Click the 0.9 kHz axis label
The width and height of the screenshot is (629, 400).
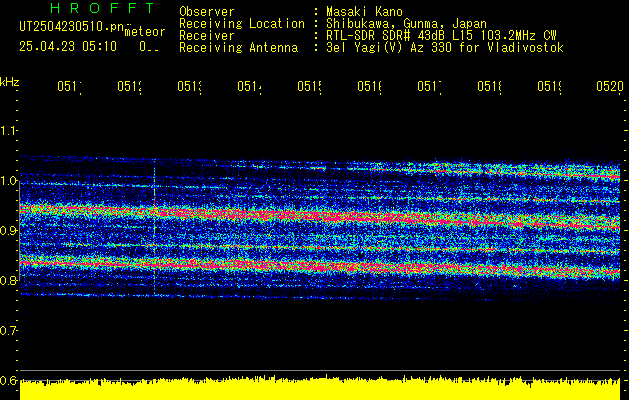[8, 231]
